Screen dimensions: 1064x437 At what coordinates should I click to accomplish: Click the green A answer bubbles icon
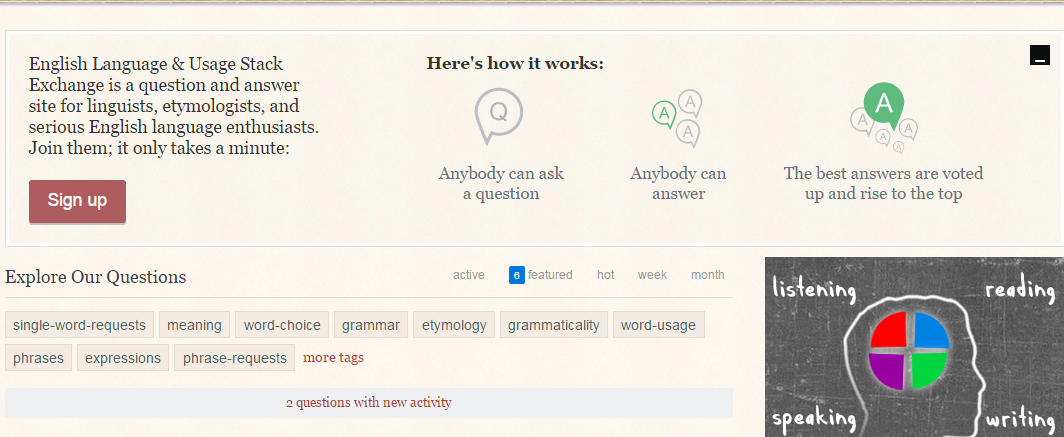(x=677, y=119)
